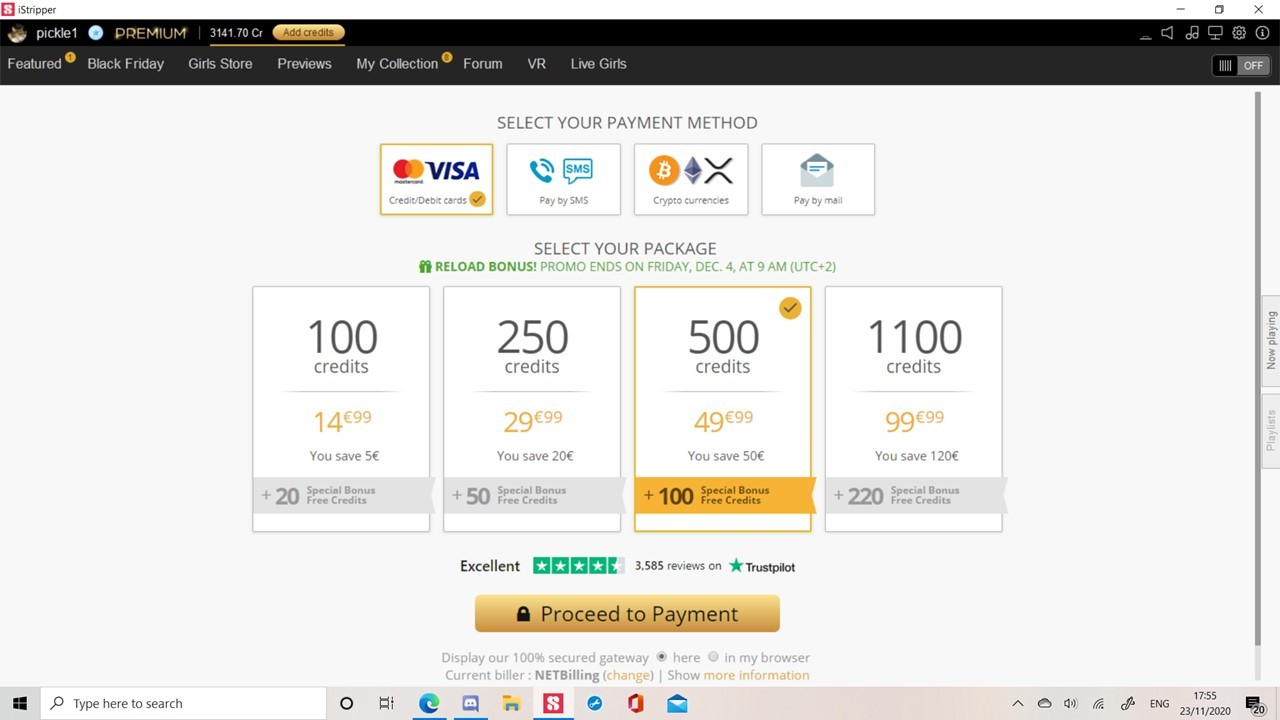Open Mail app from taskbar
Viewport: 1280px width, 720px height.
(x=677, y=703)
